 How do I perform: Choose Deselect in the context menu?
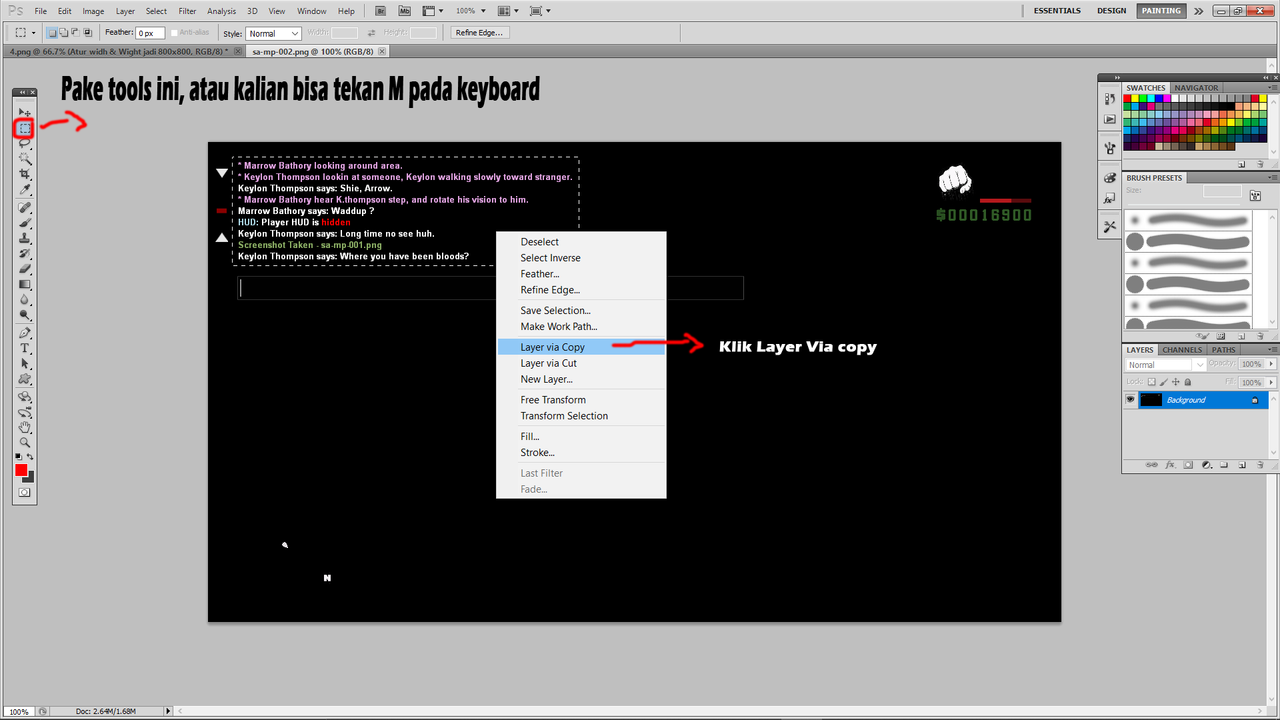[x=581, y=242]
